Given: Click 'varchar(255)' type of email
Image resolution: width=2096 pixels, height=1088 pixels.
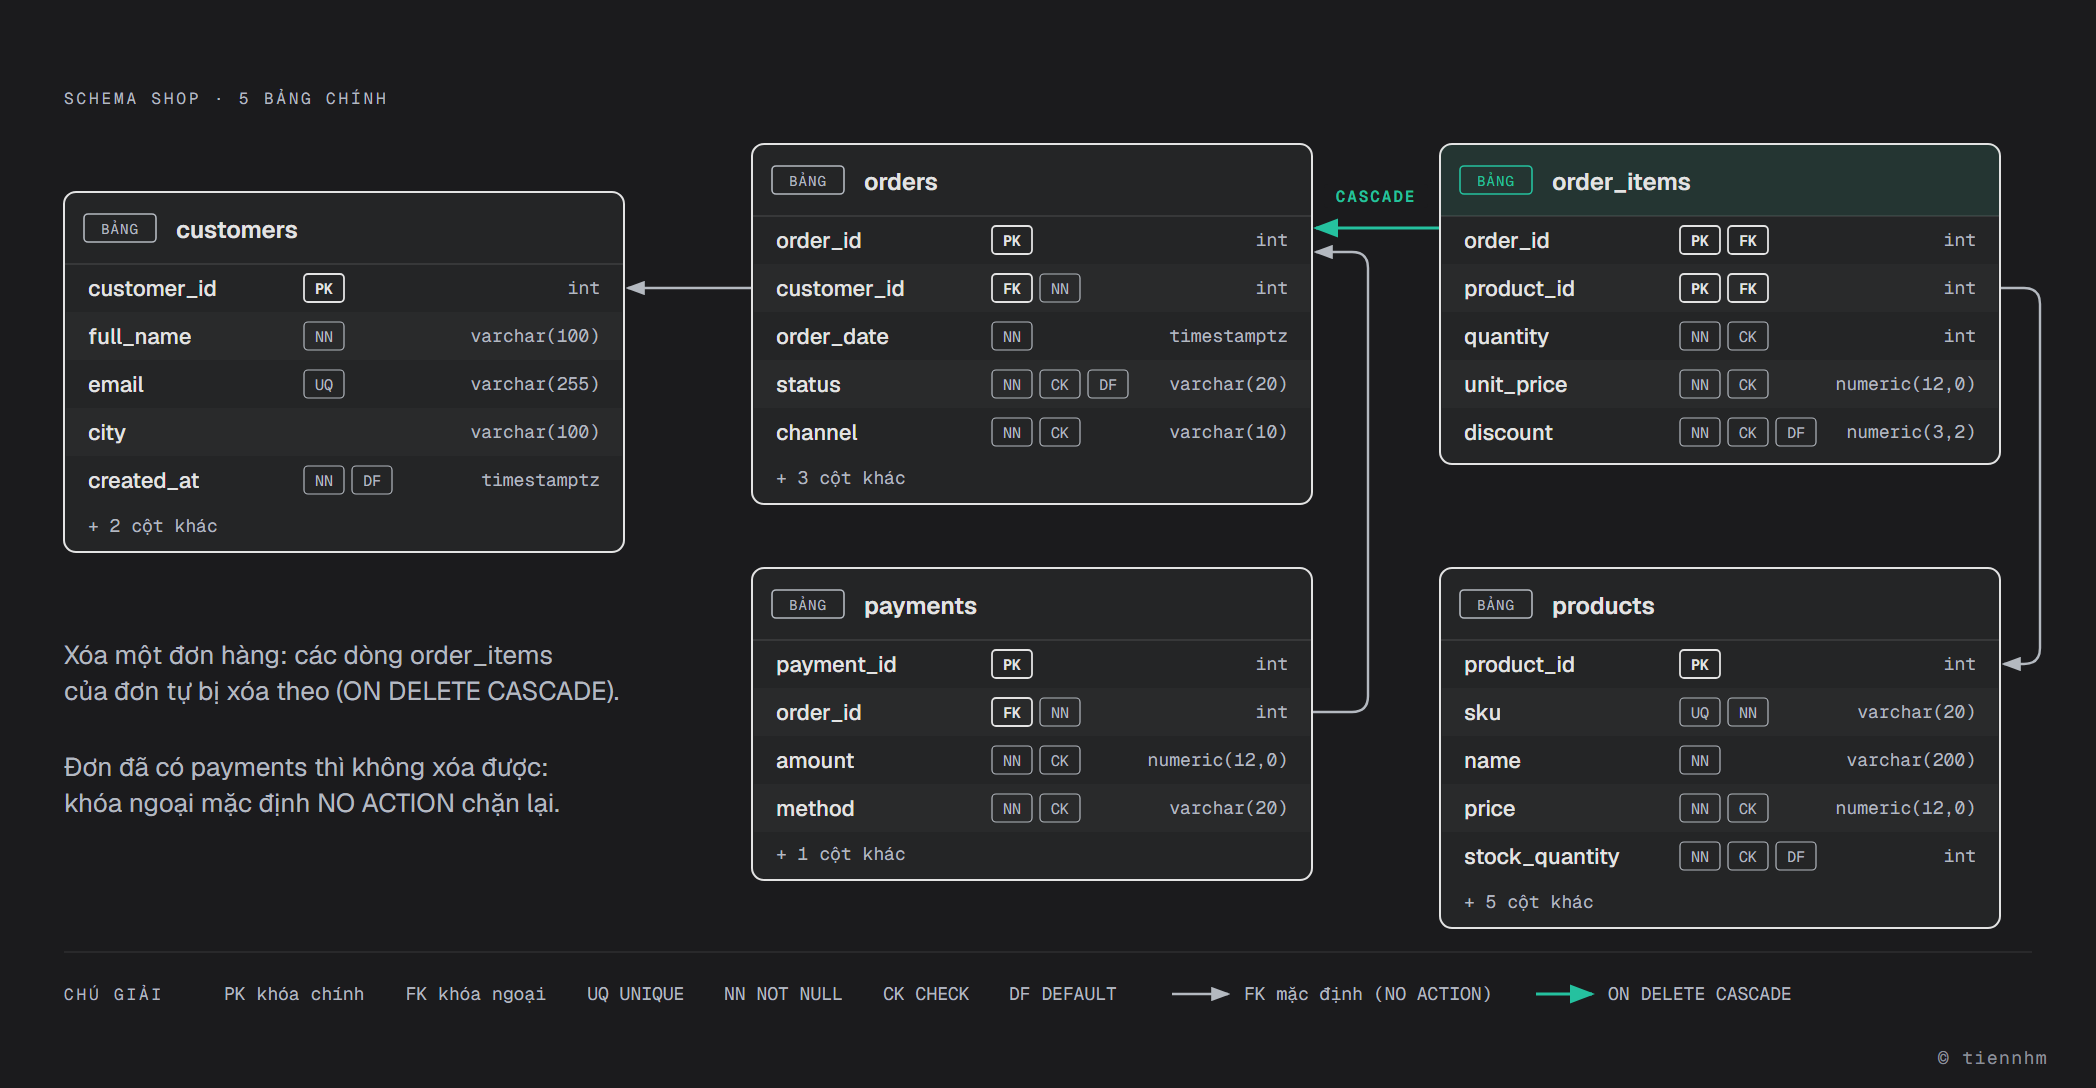Looking at the screenshot, I should tap(535, 384).
